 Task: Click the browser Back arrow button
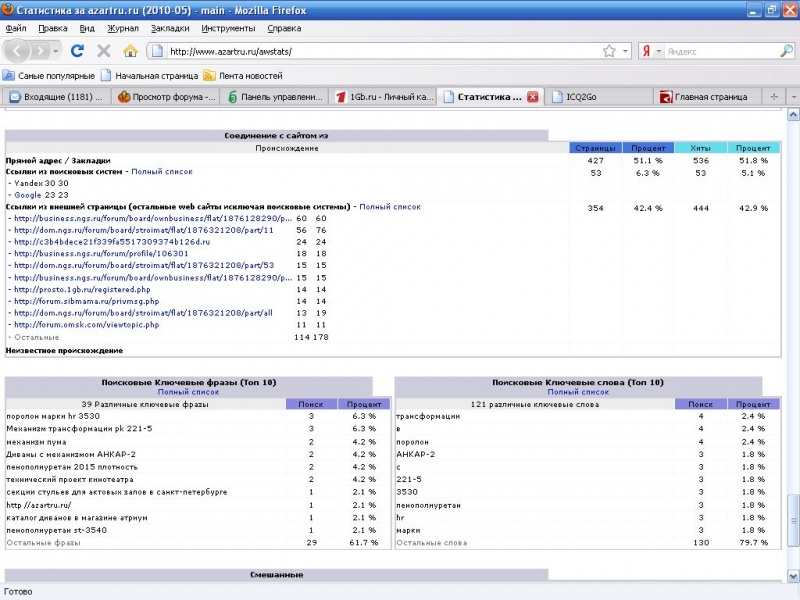pos(18,50)
